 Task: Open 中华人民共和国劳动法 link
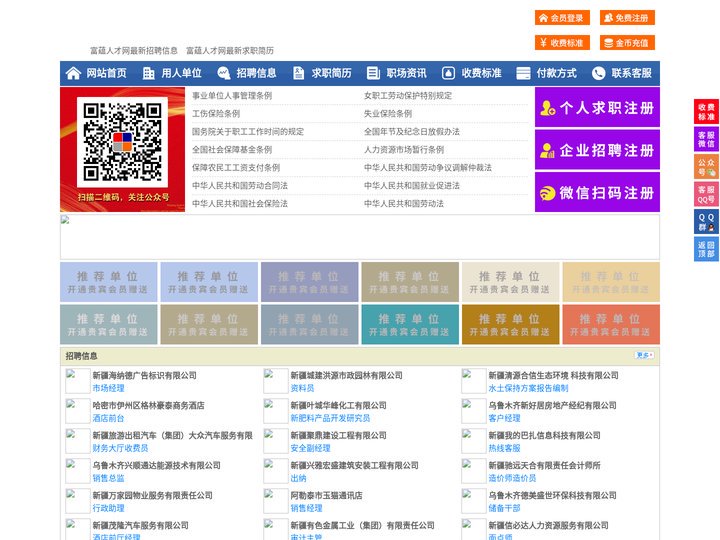(404, 203)
